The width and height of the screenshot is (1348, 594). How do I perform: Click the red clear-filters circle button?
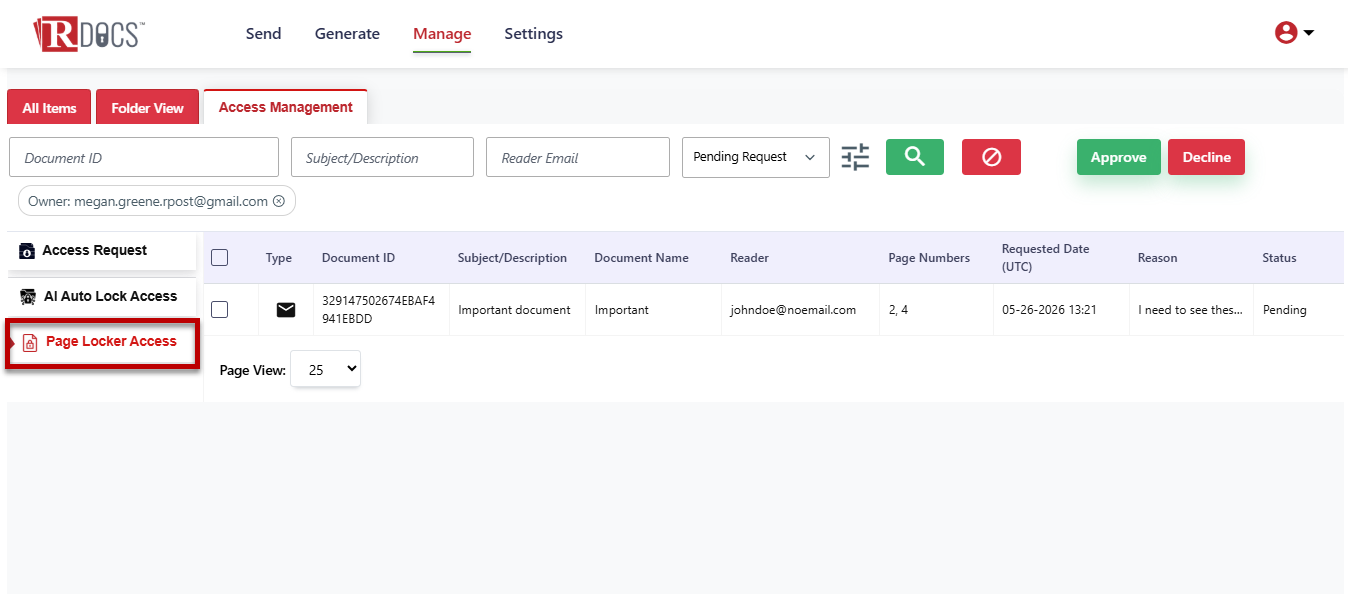pos(991,157)
